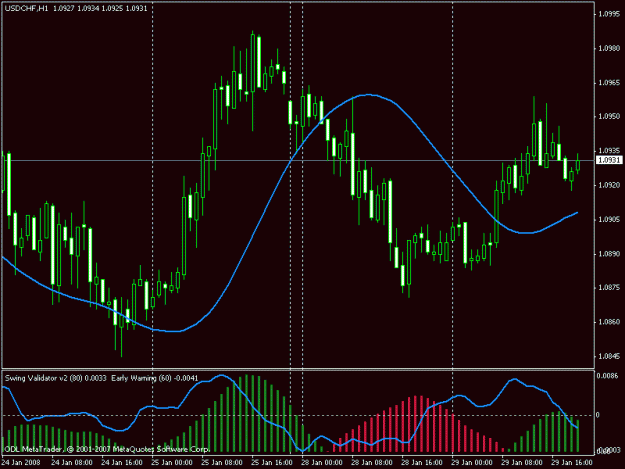This screenshot has width=625, height=469.
Task: Click the 24 Jan 08:00 time label
Action: 72,463
